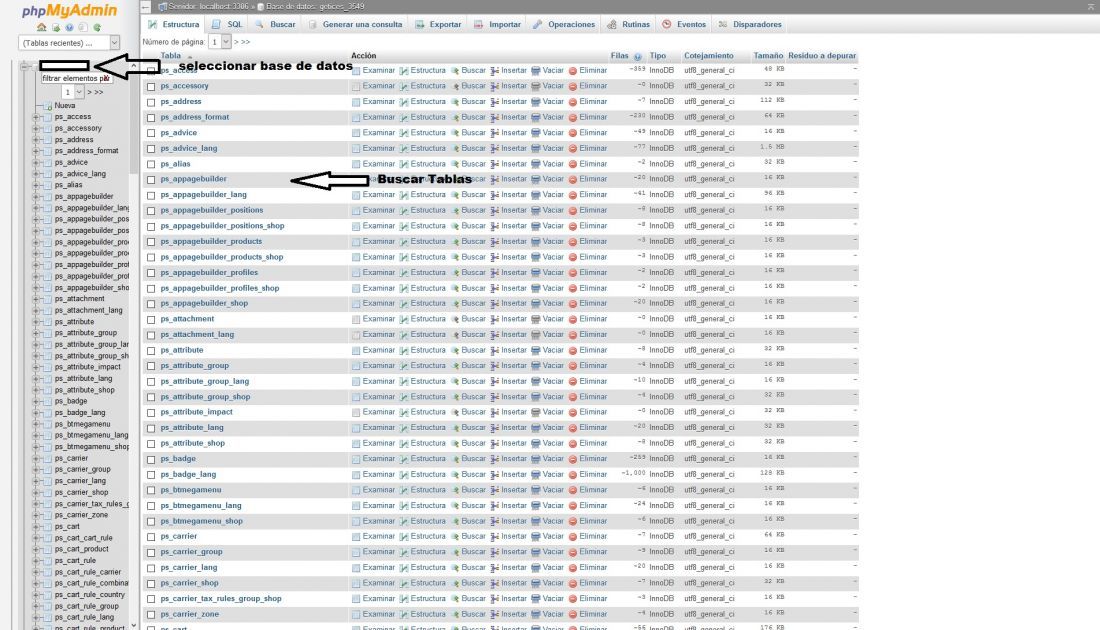The image size is (1100, 630).
Task: Check the ps_address row checkbox
Action: coord(151,102)
